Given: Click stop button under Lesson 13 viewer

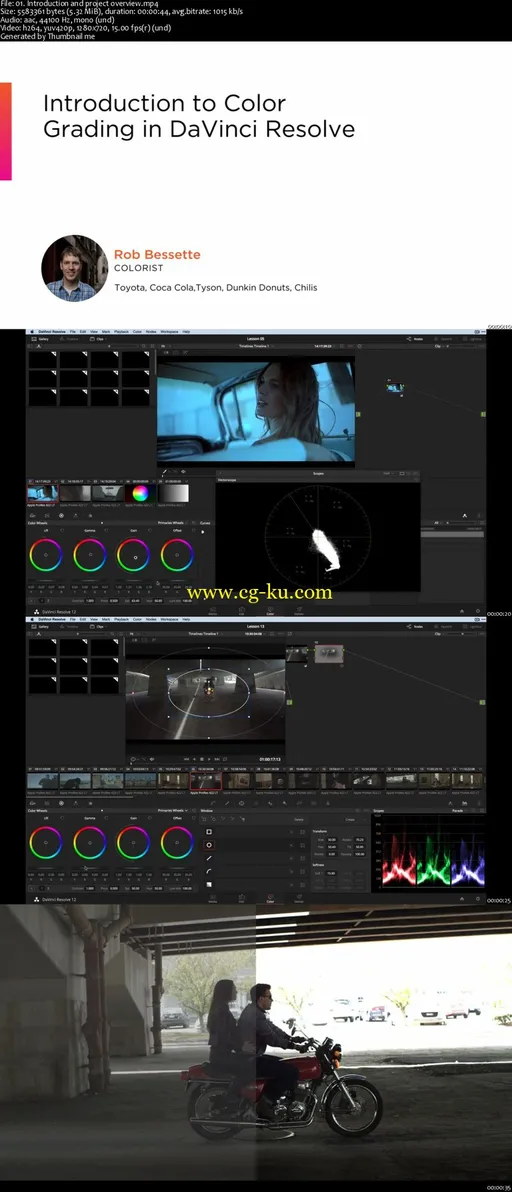Looking at the screenshot, I should pos(202,759).
